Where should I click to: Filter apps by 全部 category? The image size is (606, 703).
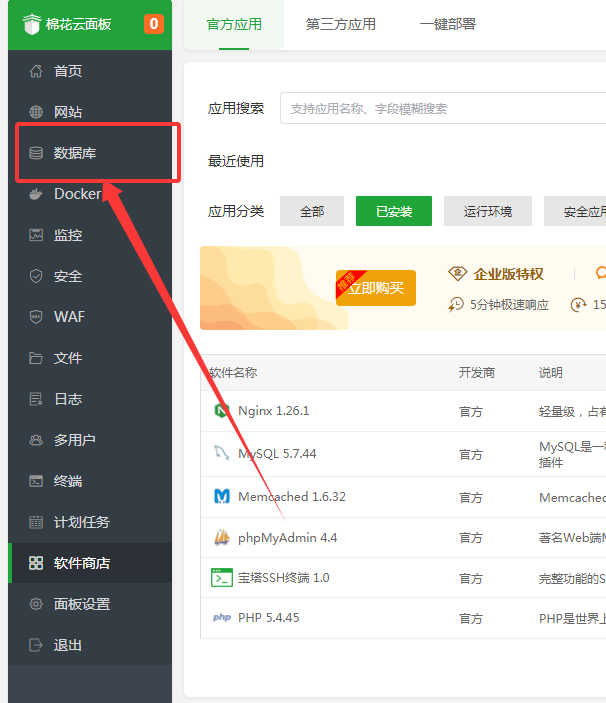tap(312, 211)
